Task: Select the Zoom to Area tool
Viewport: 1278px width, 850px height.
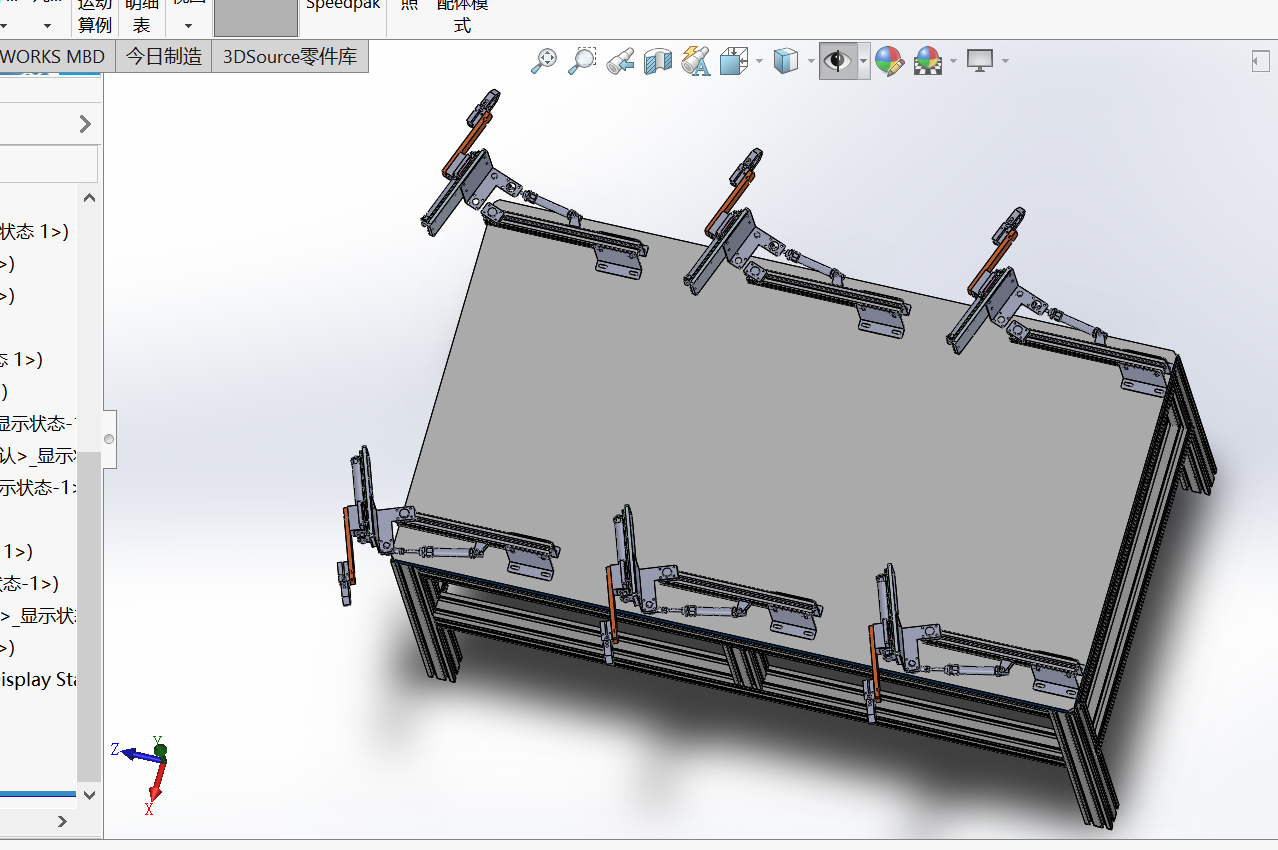Action: [x=582, y=61]
